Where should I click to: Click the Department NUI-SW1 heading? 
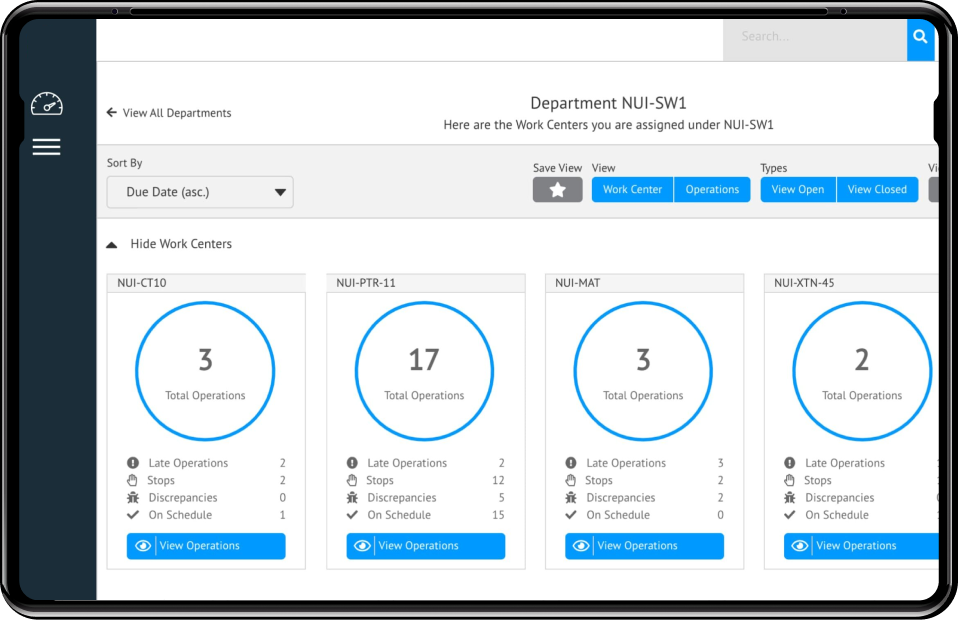pos(608,103)
